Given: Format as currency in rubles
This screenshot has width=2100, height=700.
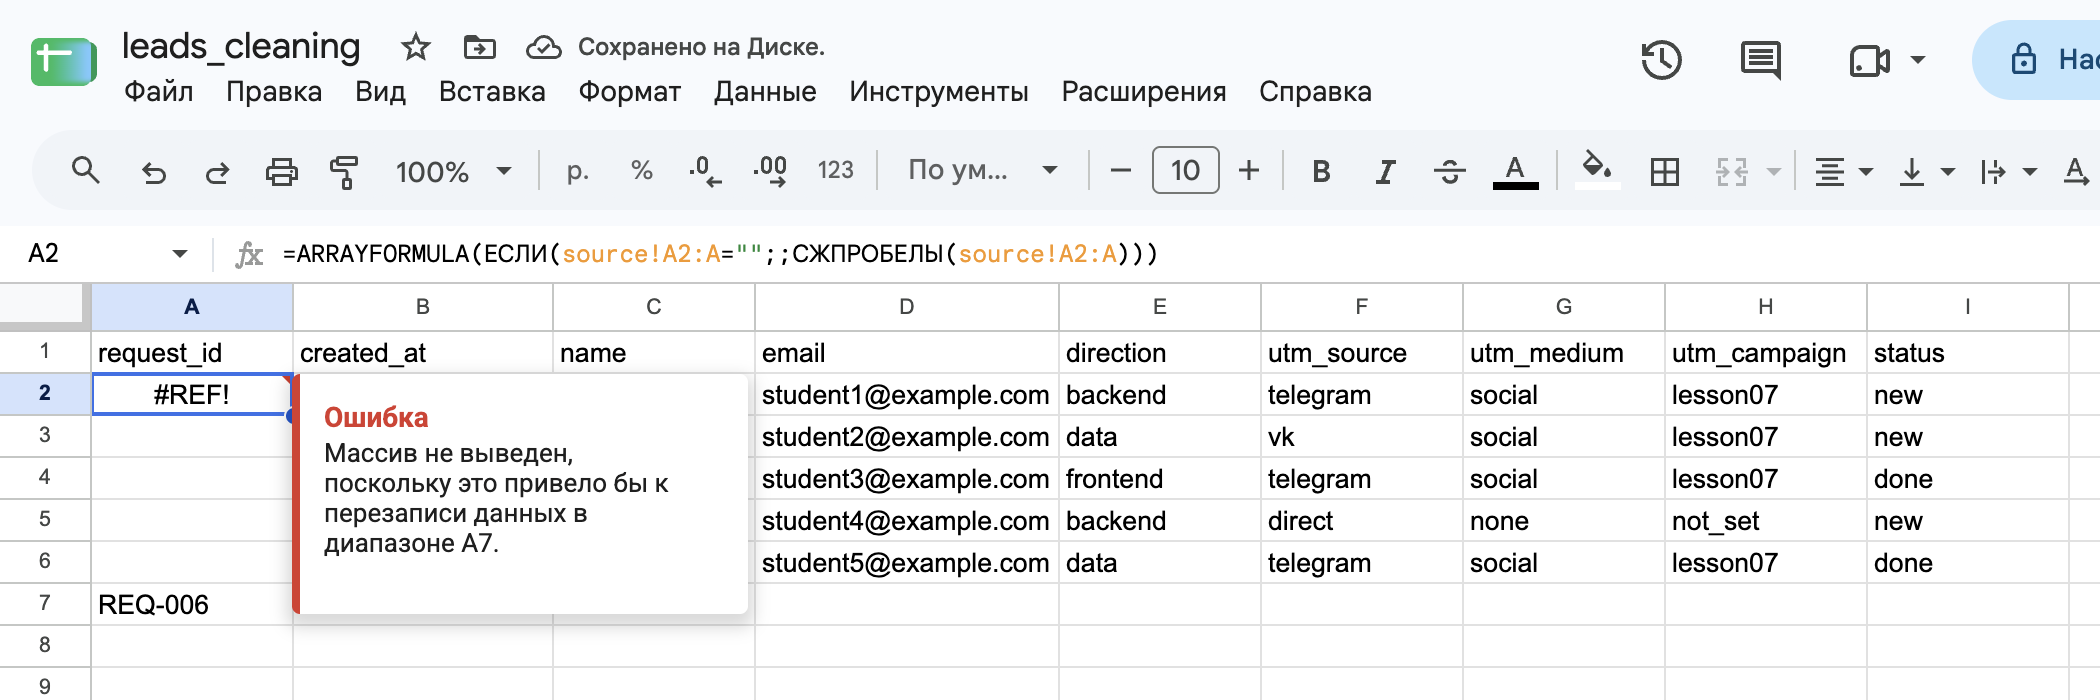Looking at the screenshot, I should pos(577,171).
